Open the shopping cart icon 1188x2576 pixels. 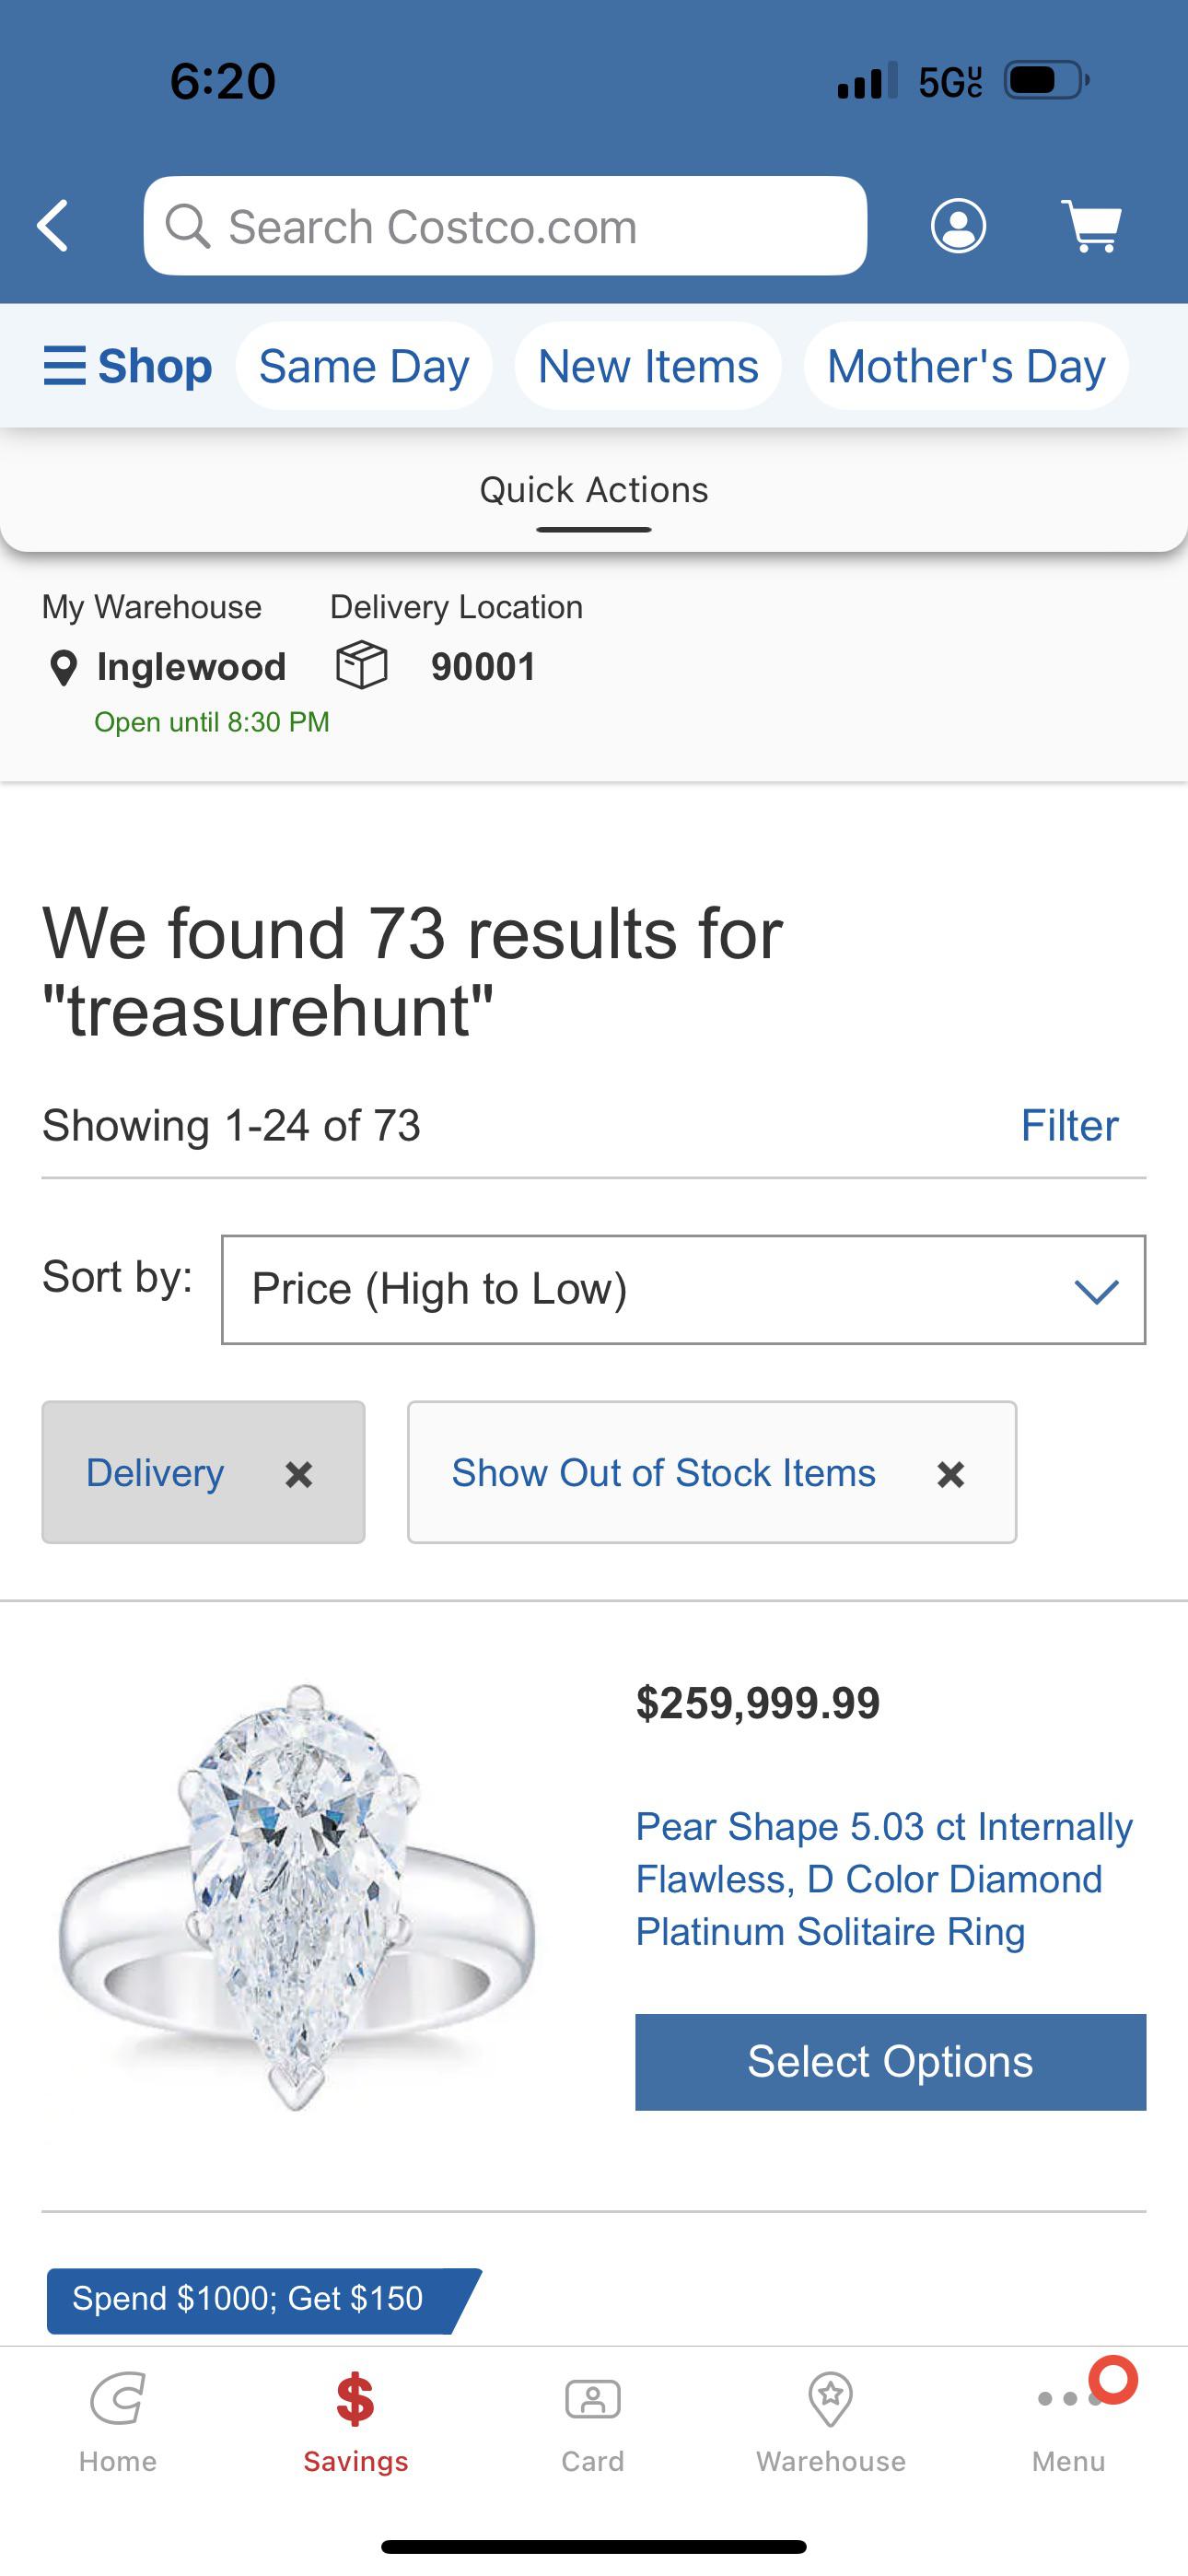point(1092,226)
